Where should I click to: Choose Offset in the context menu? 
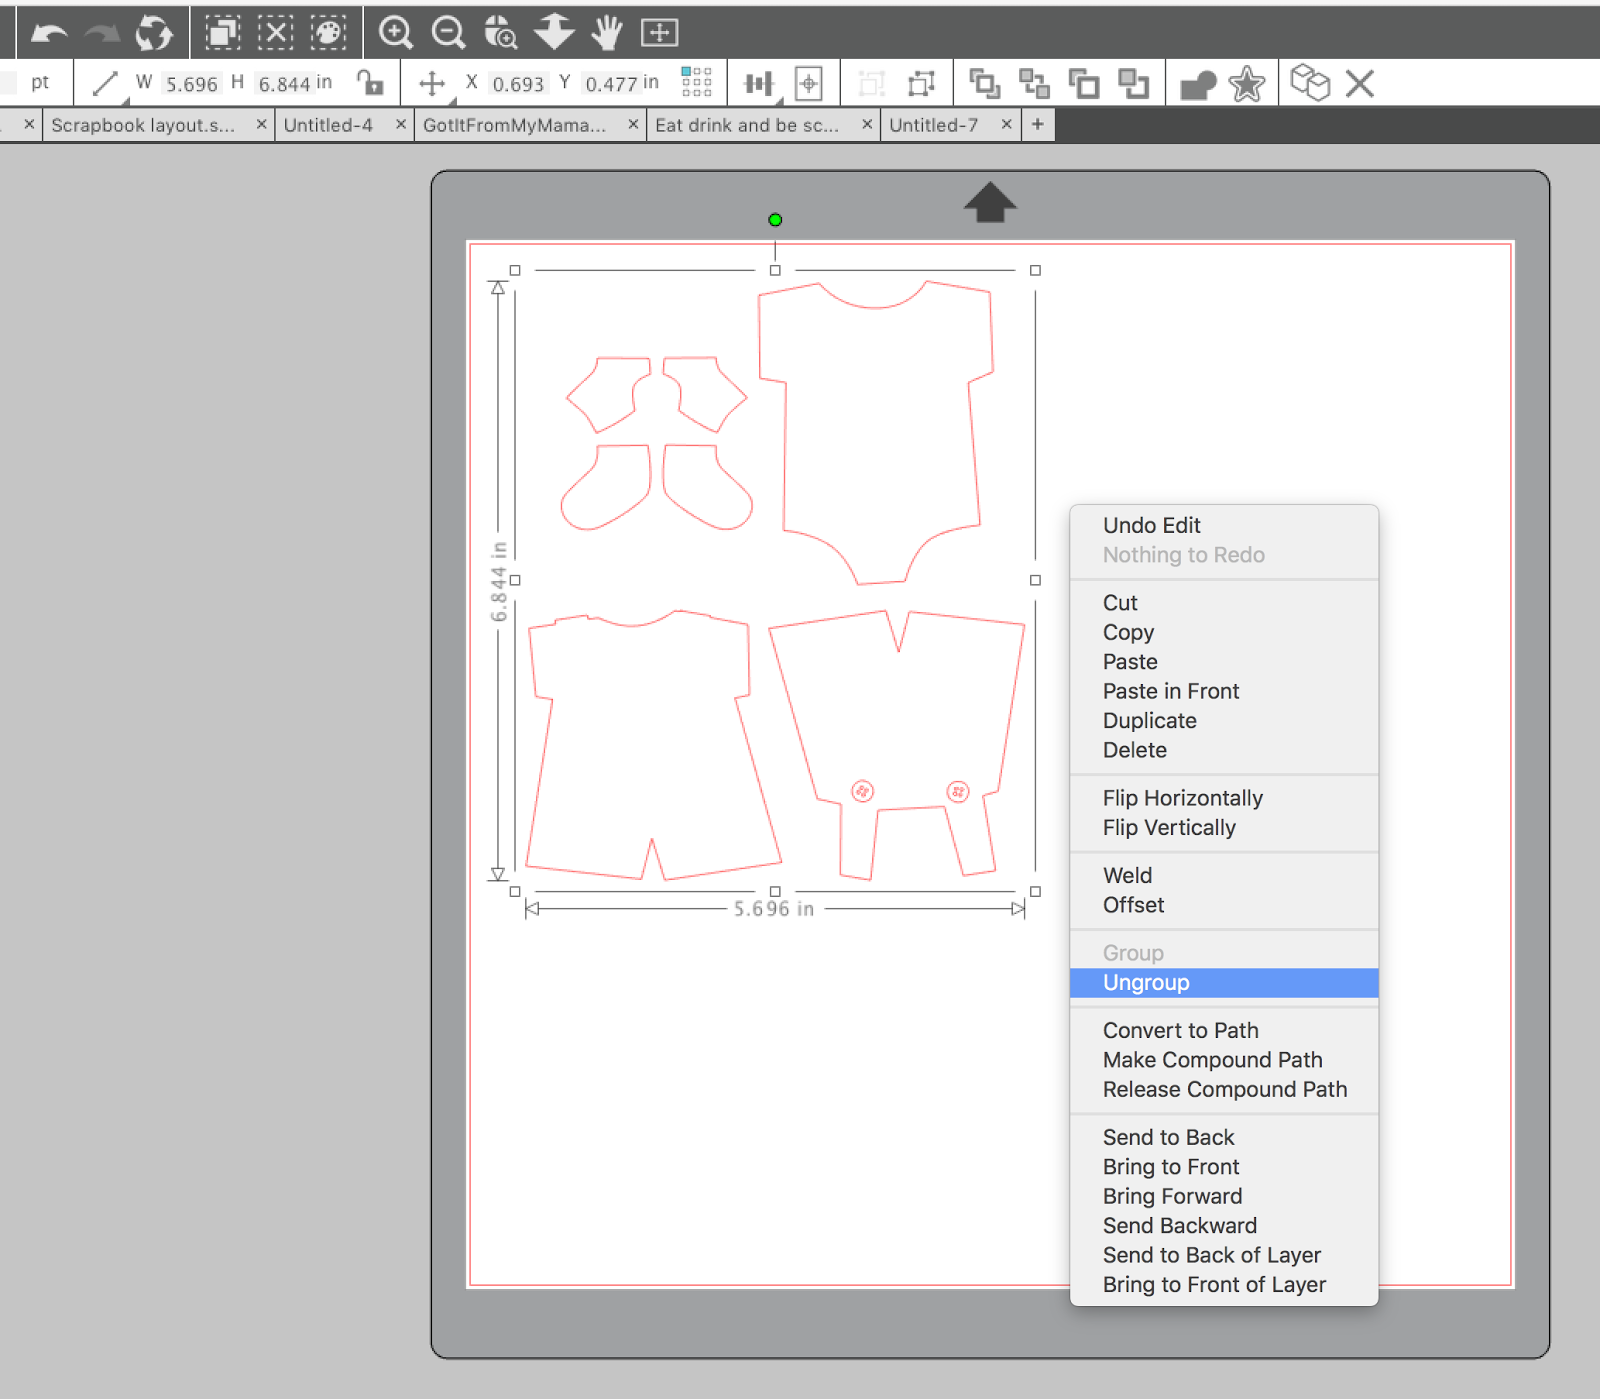coord(1224,905)
